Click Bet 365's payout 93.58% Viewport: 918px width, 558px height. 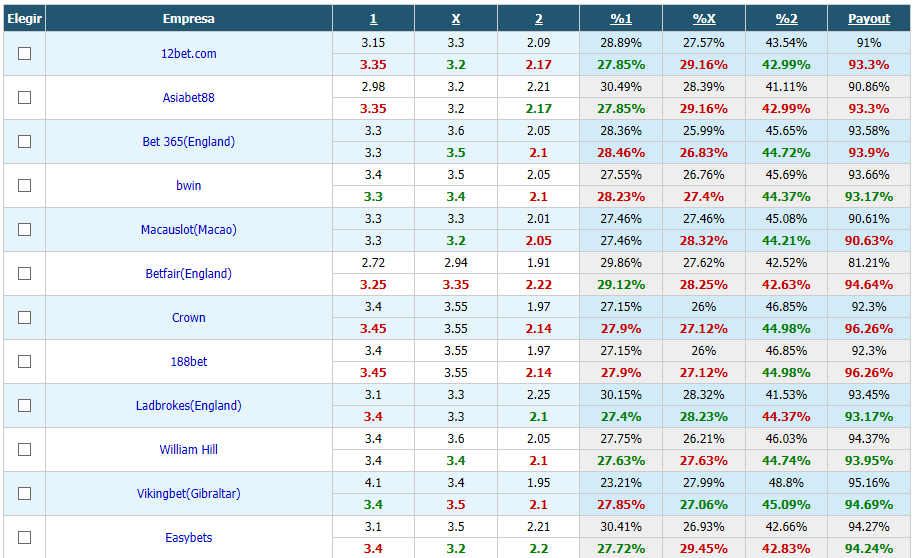tap(869, 131)
